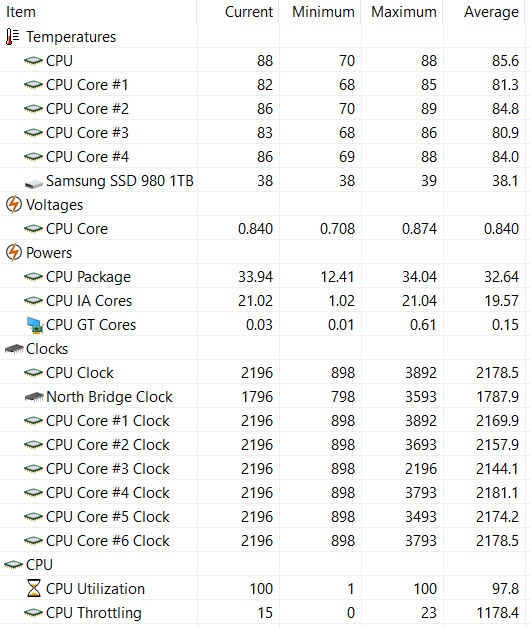Click the chip icon beside CPU Core #6 Clock
Image resolution: width=531 pixels, height=628 pixels.
33,541
